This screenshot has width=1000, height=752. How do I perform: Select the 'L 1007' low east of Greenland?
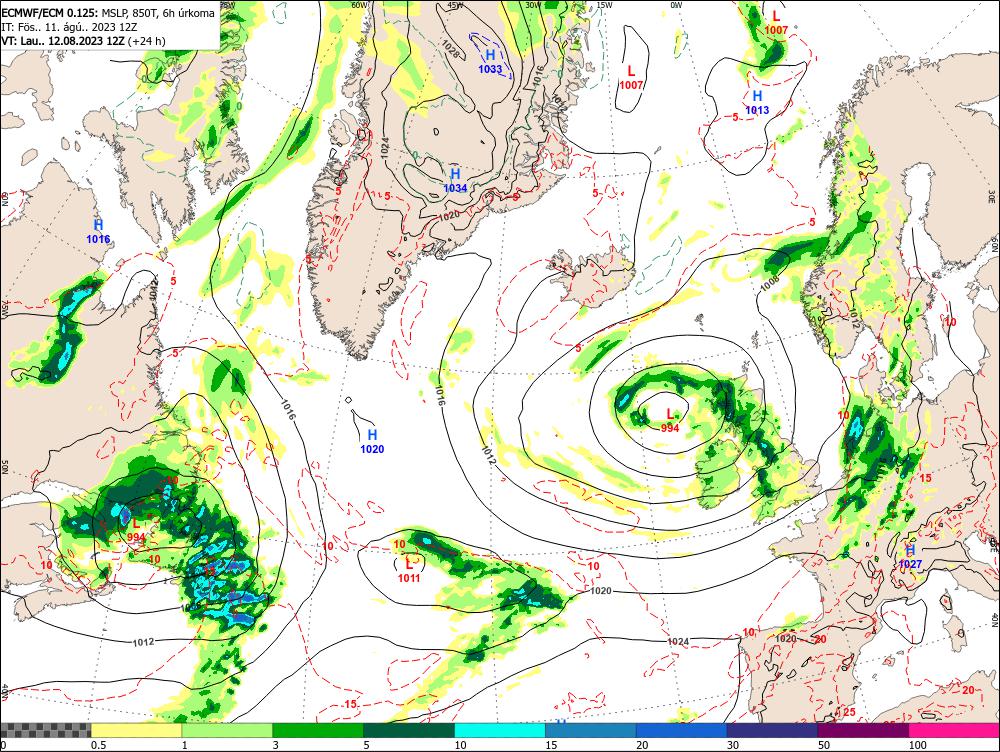pos(631,77)
